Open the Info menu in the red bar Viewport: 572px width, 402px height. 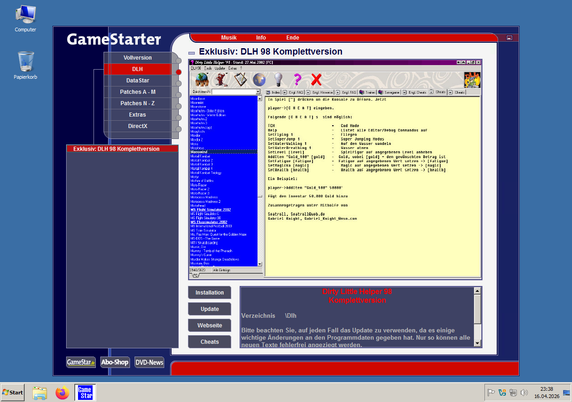(x=260, y=38)
